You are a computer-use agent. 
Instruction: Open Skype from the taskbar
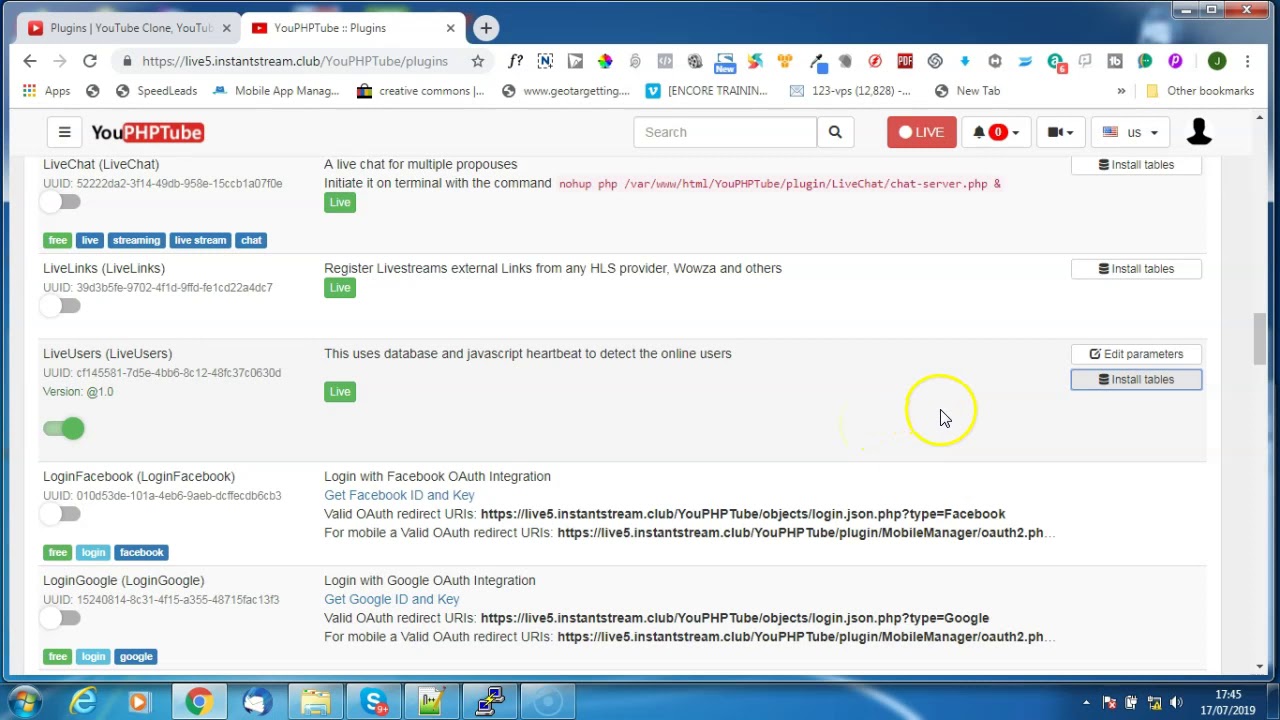click(374, 702)
